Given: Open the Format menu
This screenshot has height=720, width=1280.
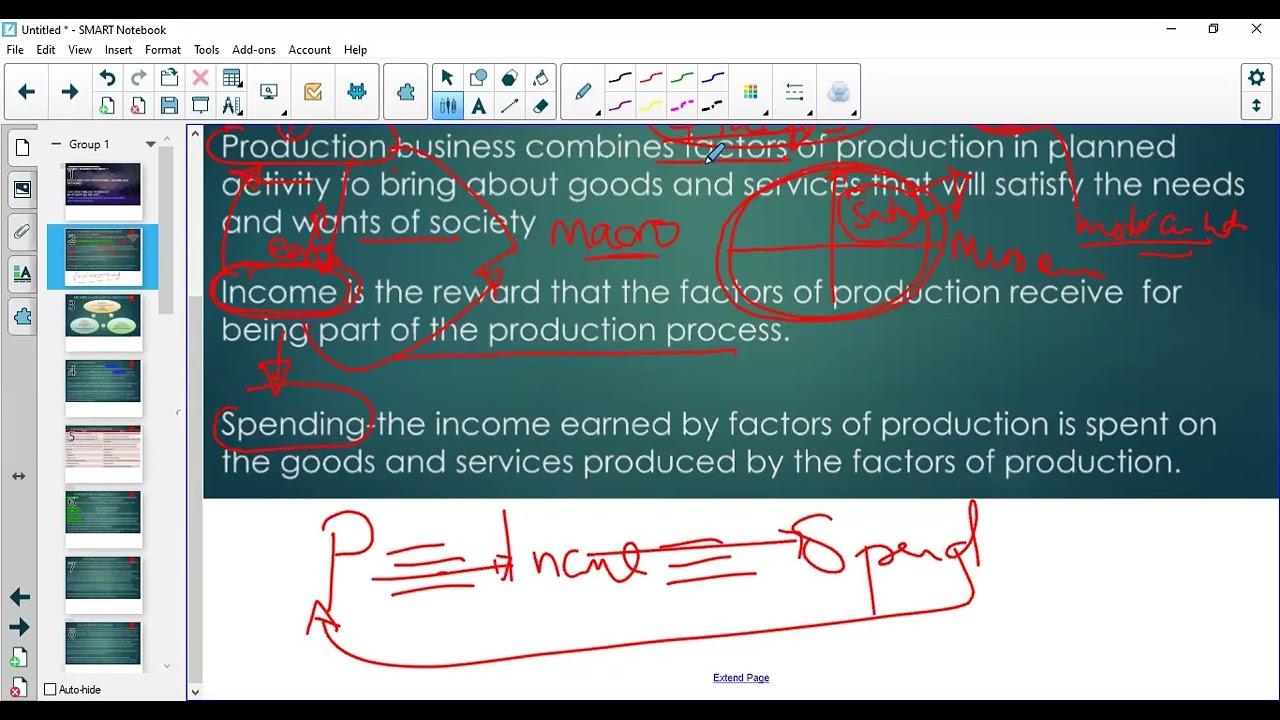Looking at the screenshot, I should pos(163,50).
